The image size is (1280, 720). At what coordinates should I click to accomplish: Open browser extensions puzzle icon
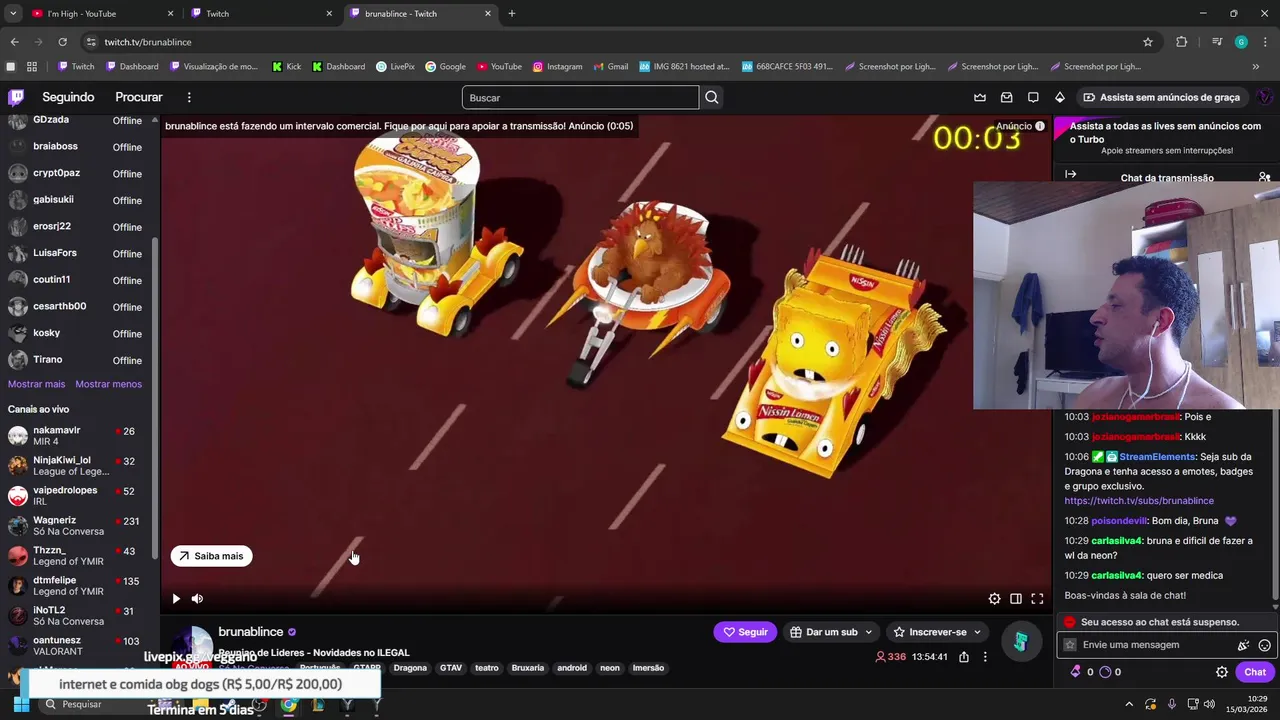tap(1182, 42)
